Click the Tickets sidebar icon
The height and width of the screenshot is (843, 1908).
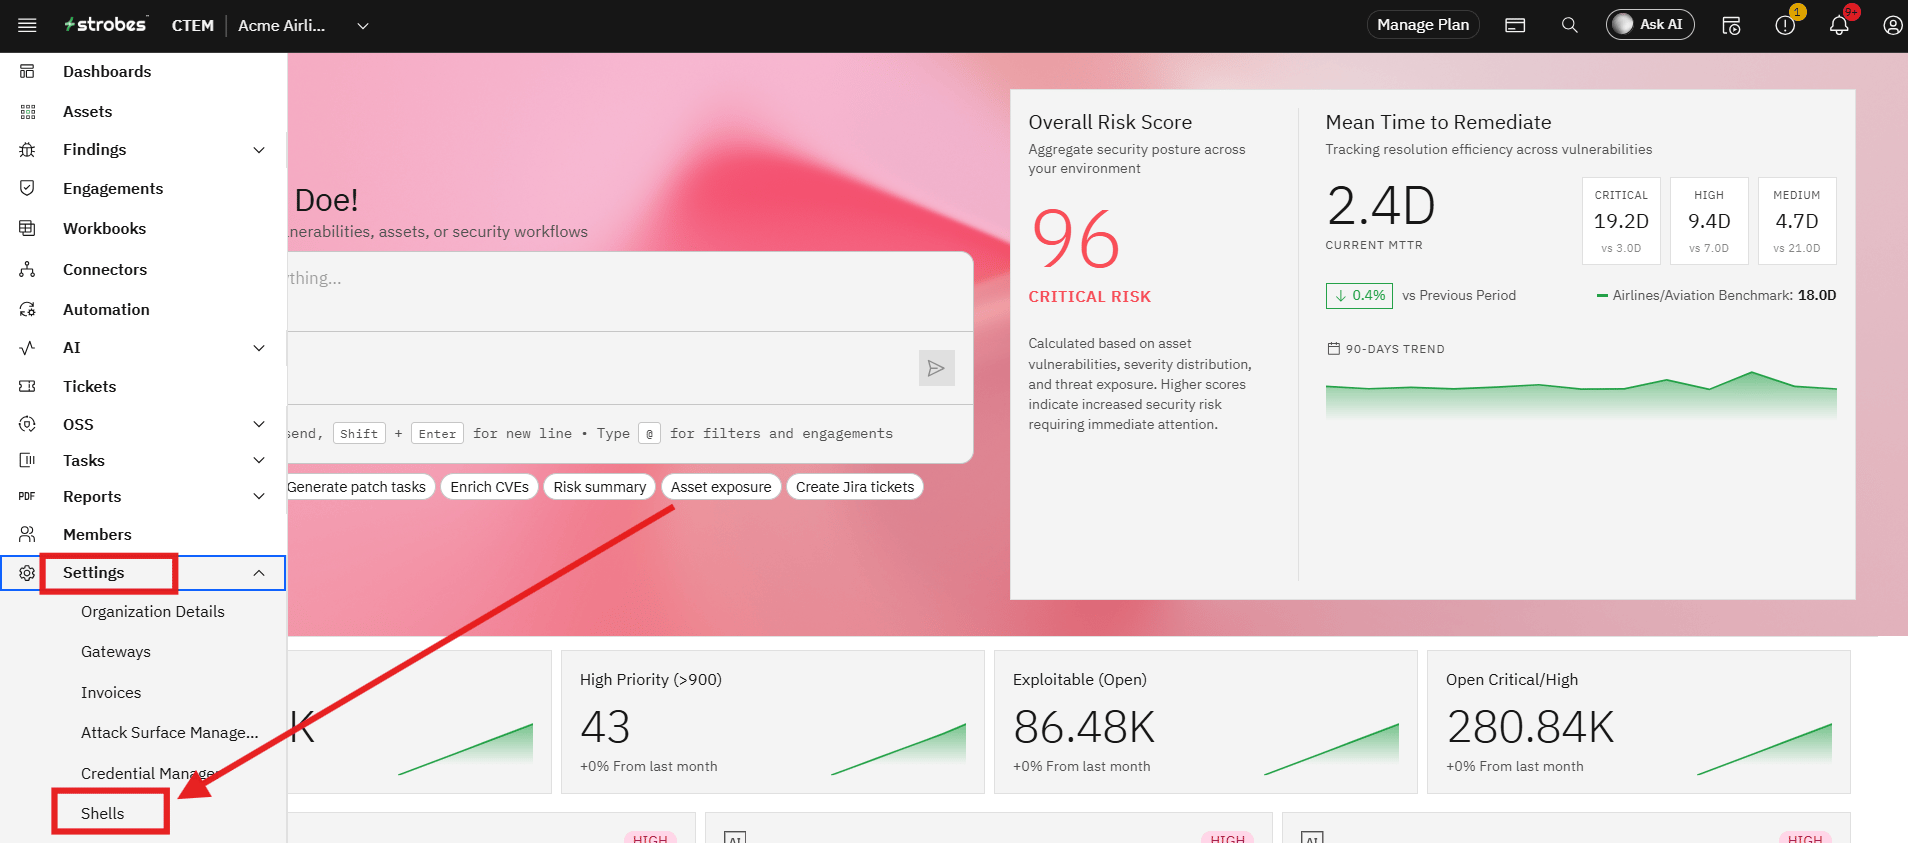(27, 386)
